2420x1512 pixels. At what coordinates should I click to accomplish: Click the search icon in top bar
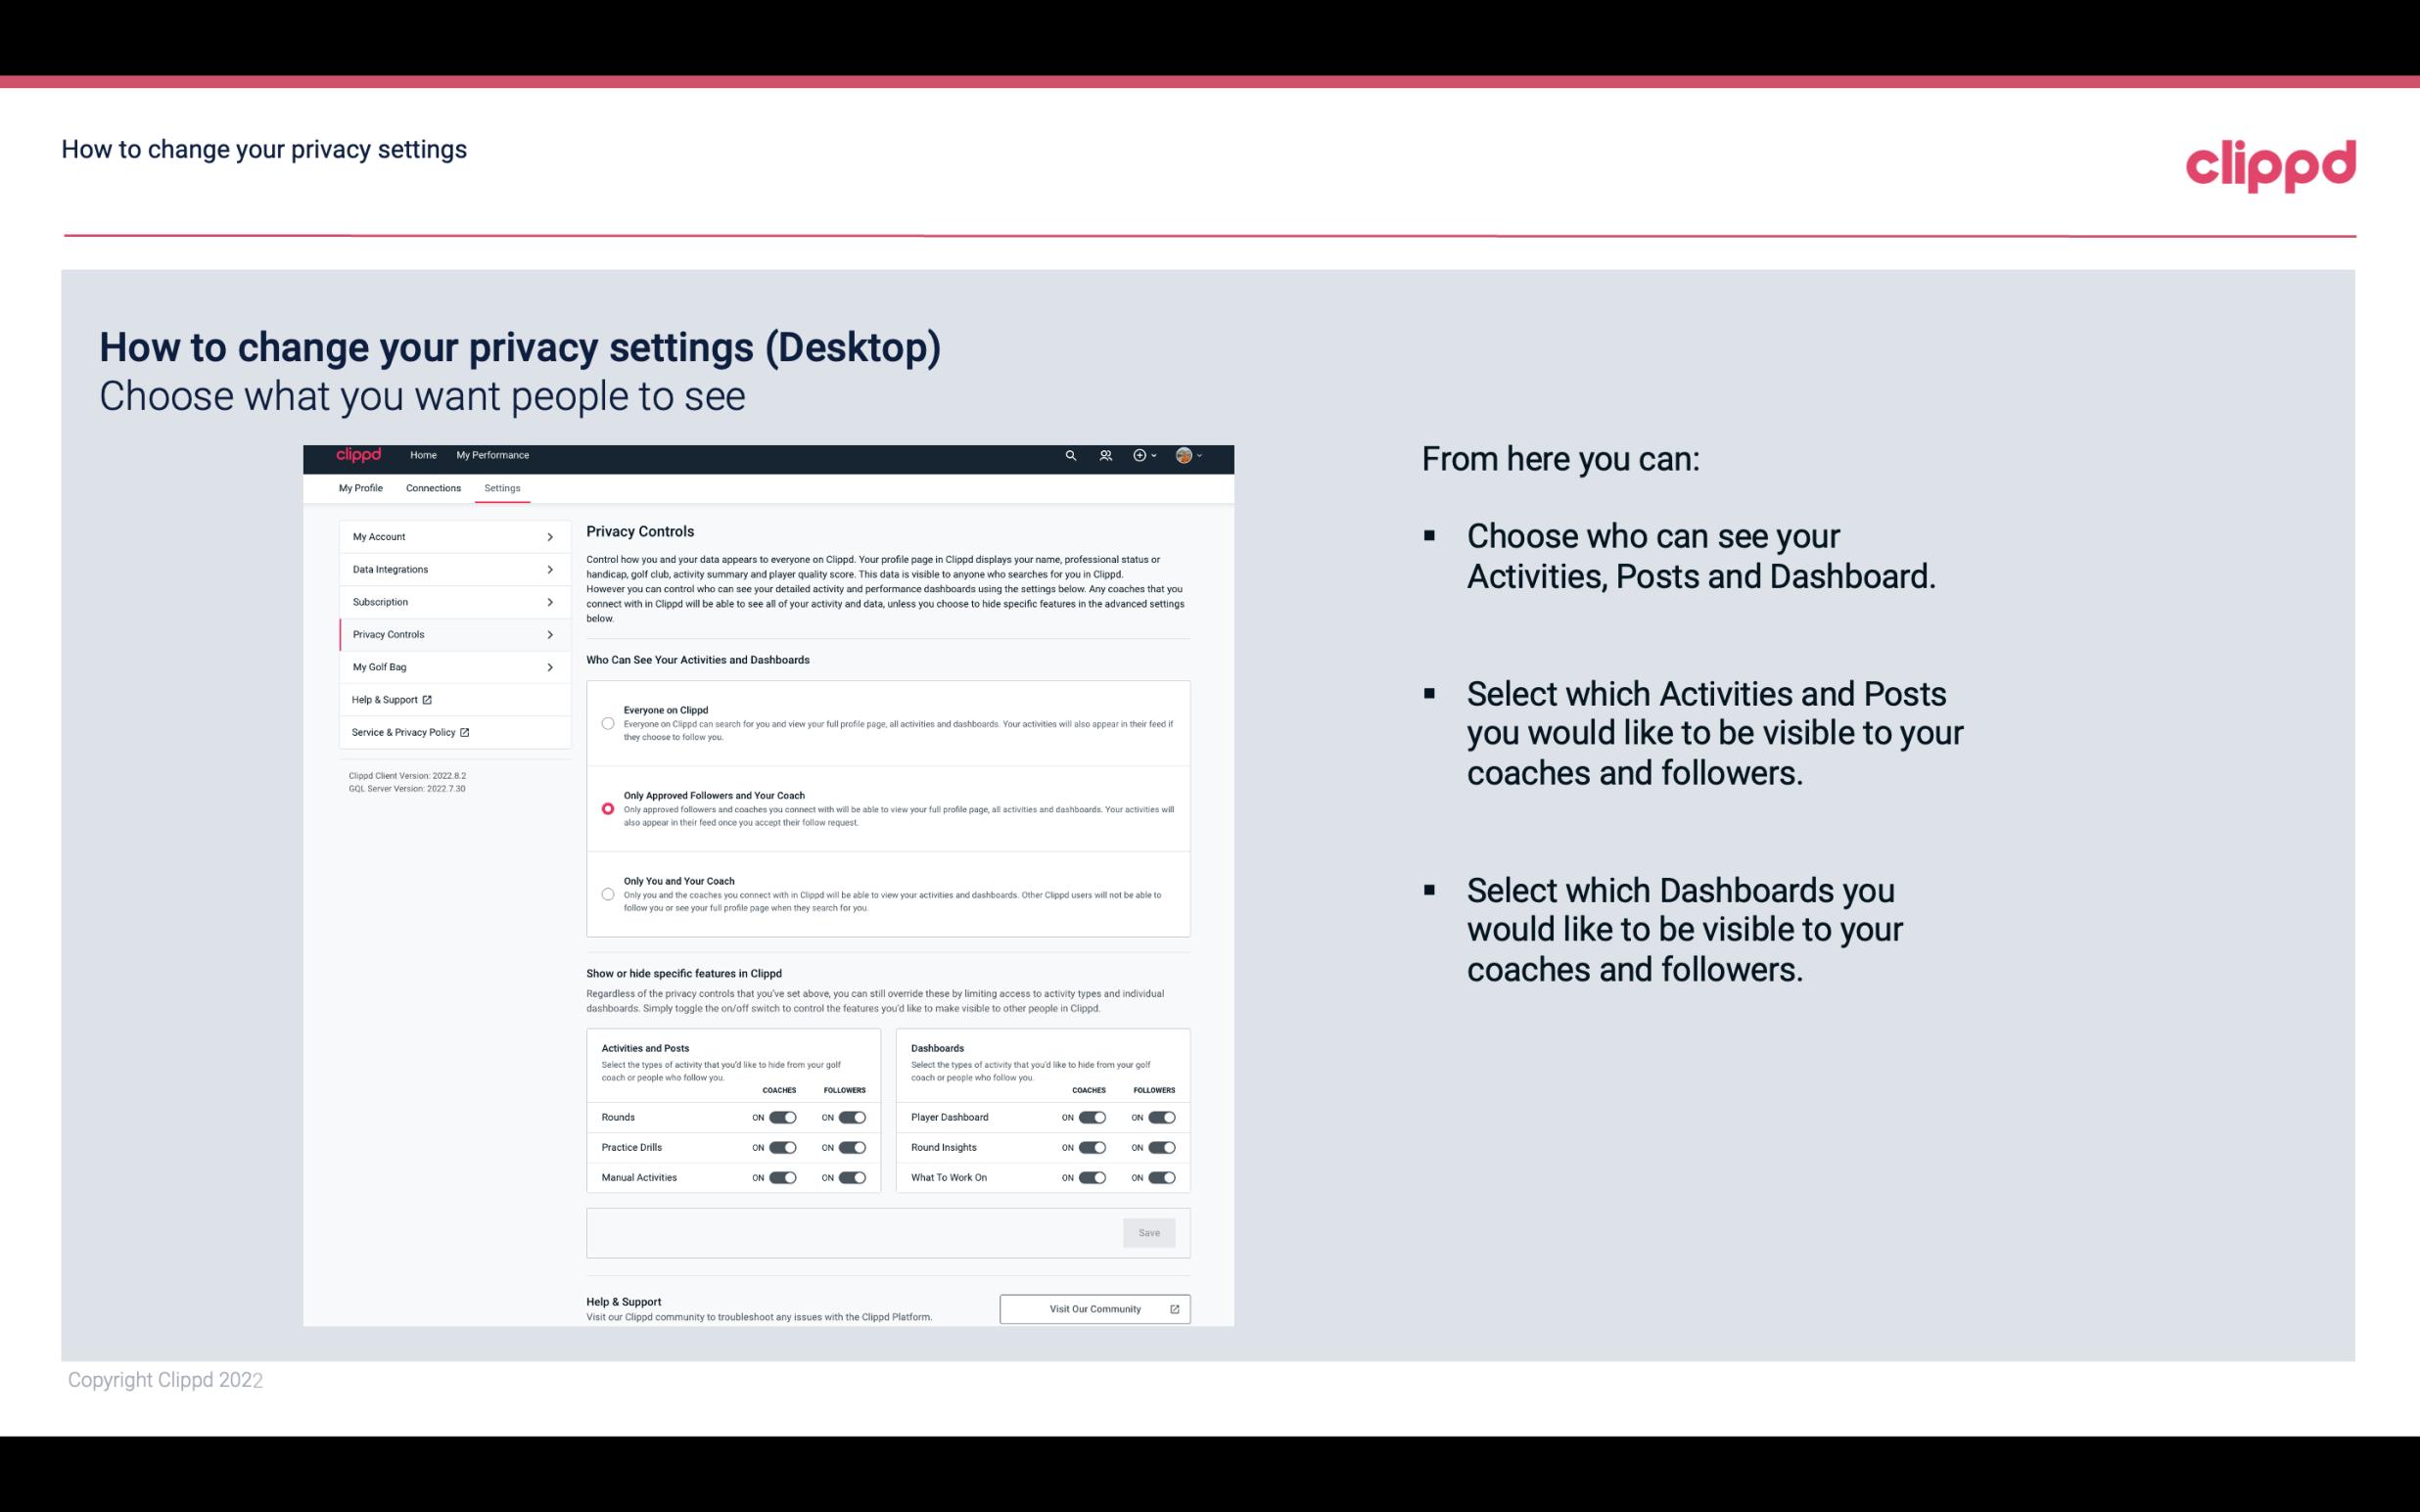1068,455
